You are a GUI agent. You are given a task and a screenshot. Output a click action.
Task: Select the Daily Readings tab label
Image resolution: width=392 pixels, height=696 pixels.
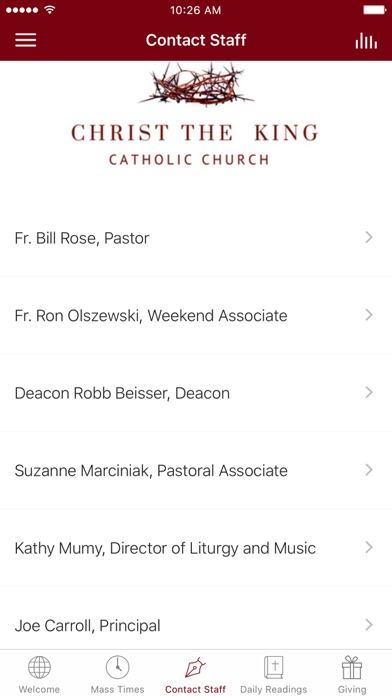[273, 689]
